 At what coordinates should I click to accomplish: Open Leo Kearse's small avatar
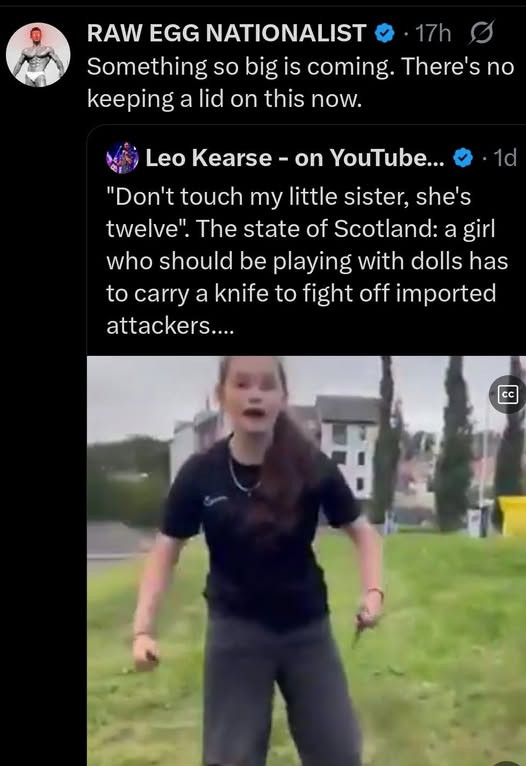122,158
